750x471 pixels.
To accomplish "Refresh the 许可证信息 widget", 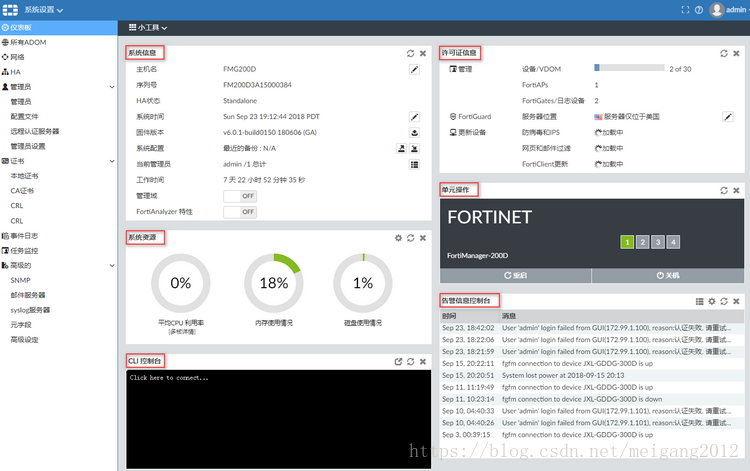I will (x=724, y=54).
